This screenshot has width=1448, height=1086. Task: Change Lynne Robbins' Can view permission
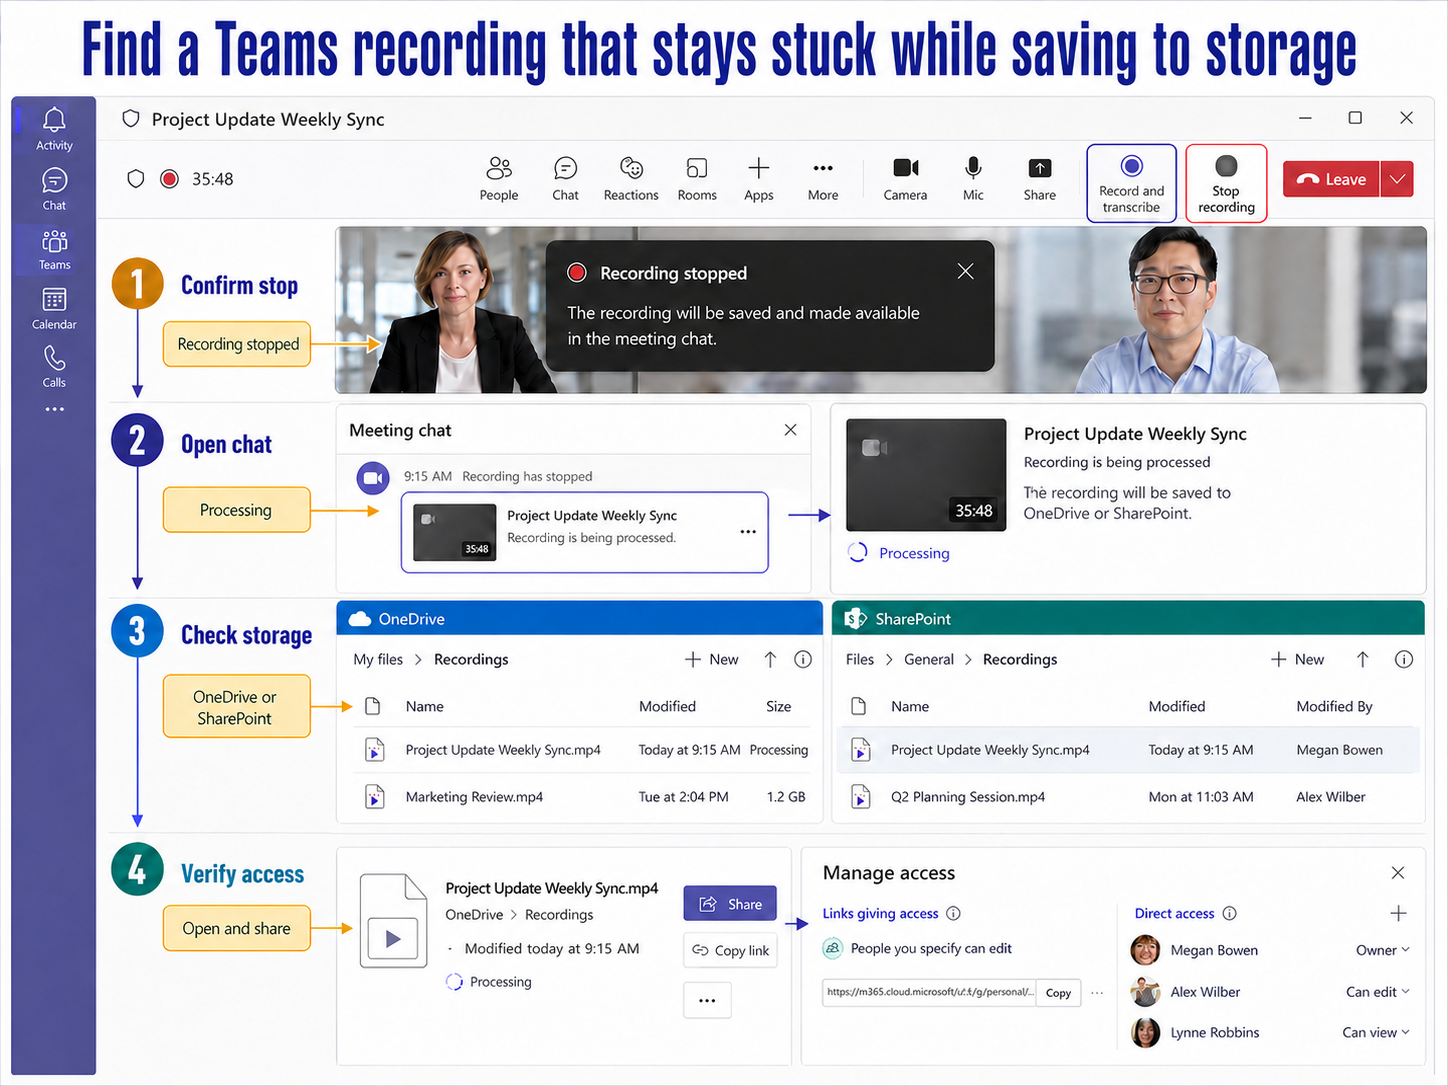[1375, 1032]
